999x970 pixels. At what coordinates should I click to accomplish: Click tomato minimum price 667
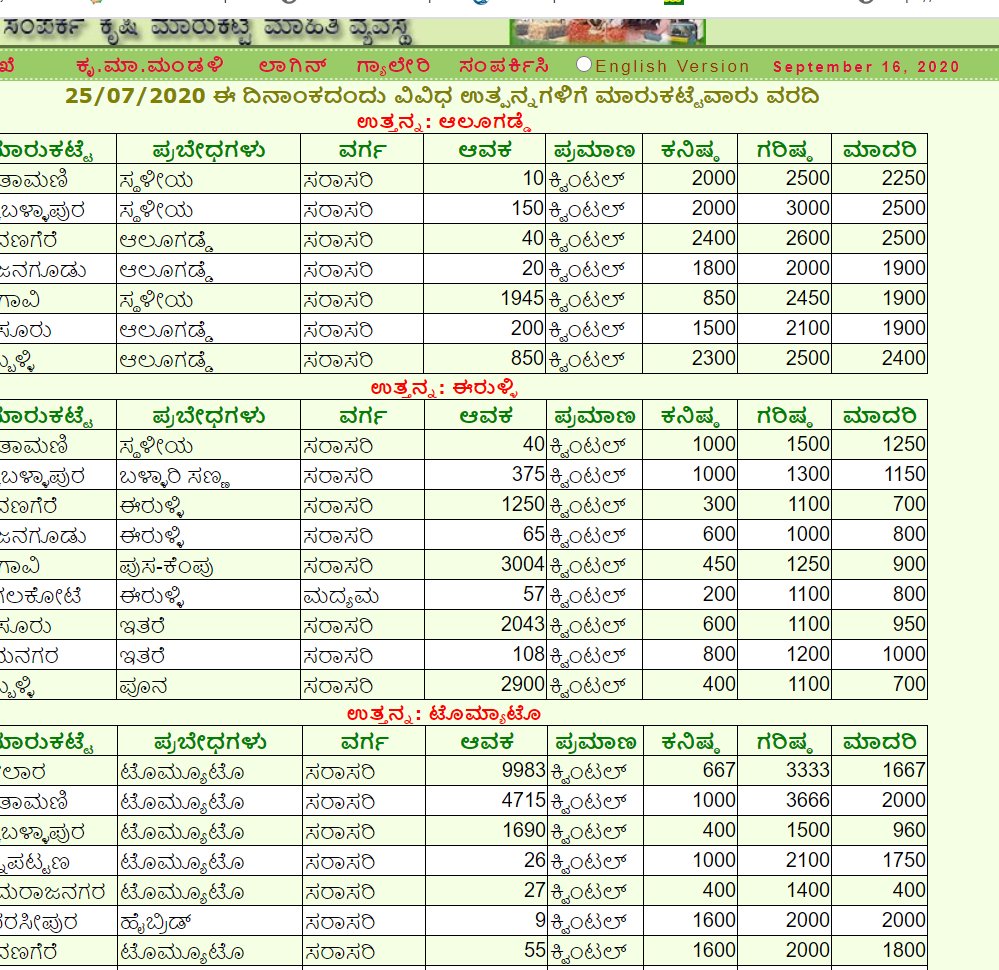pyautogui.click(x=719, y=770)
